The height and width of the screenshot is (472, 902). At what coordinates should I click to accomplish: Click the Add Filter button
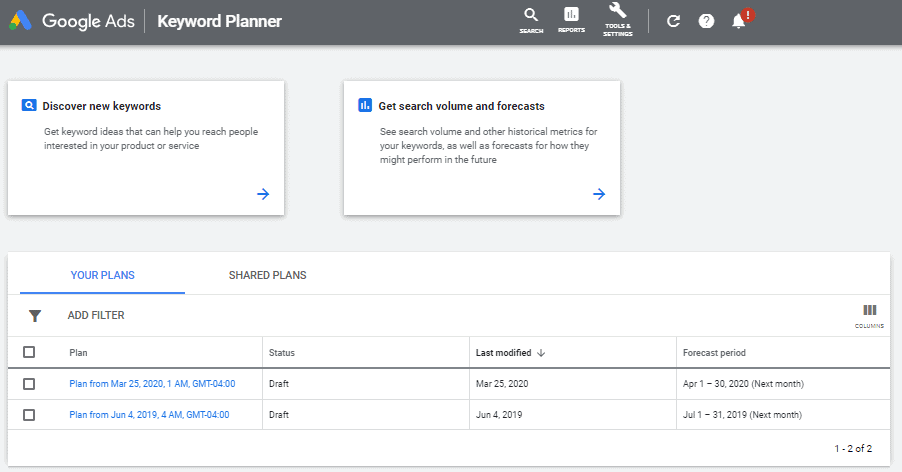(96, 315)
